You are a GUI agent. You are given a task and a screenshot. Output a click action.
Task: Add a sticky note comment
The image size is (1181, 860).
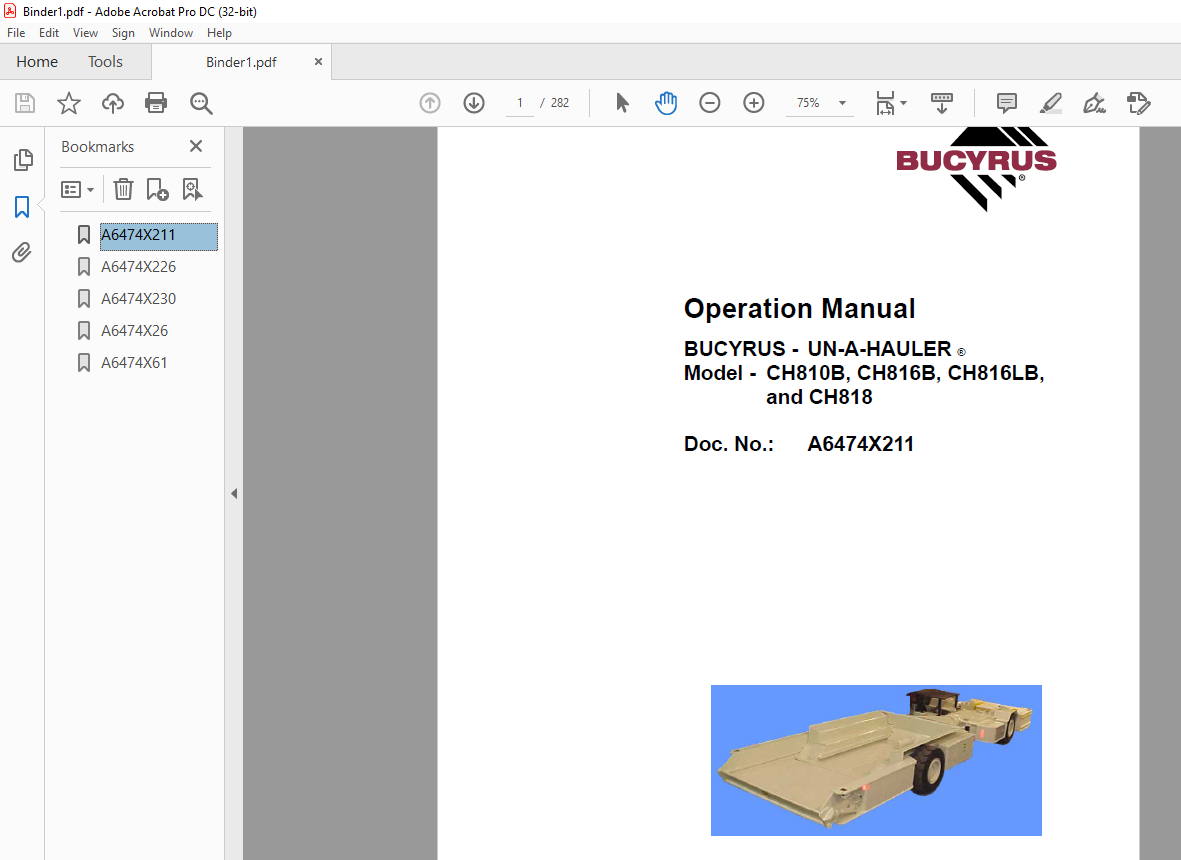1006,103
